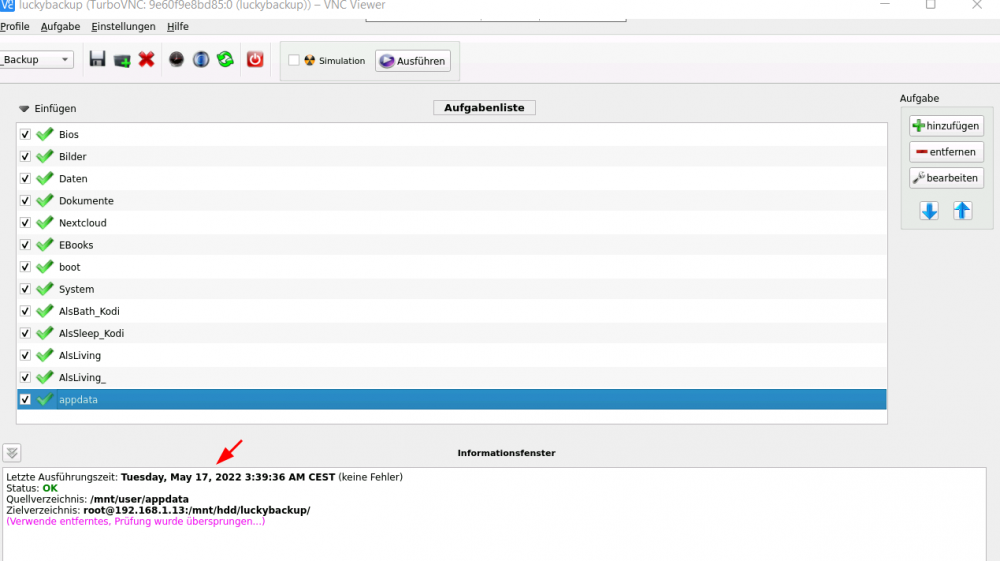
Task: Click the Informationsfenster heading
Action: pos(506,453)
